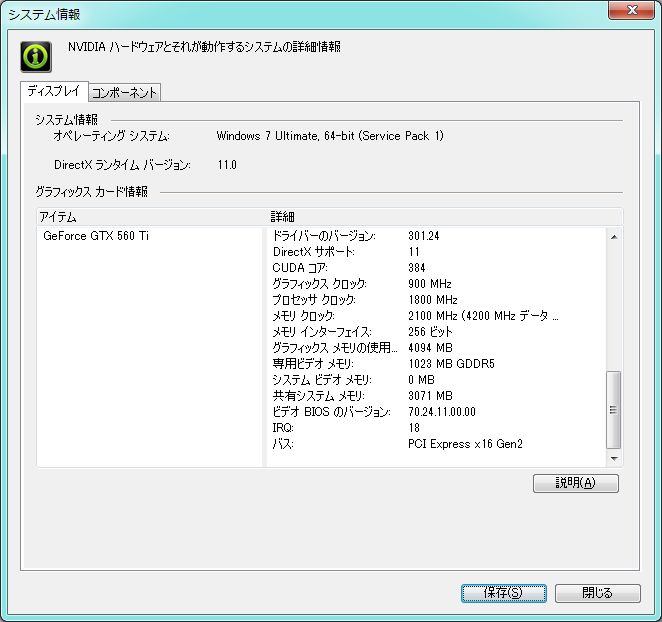Image resolution: width=662 pixels, height=622 pixels.
Task: Select the ディスプレイ tab
Action: [x=54, y=91]
